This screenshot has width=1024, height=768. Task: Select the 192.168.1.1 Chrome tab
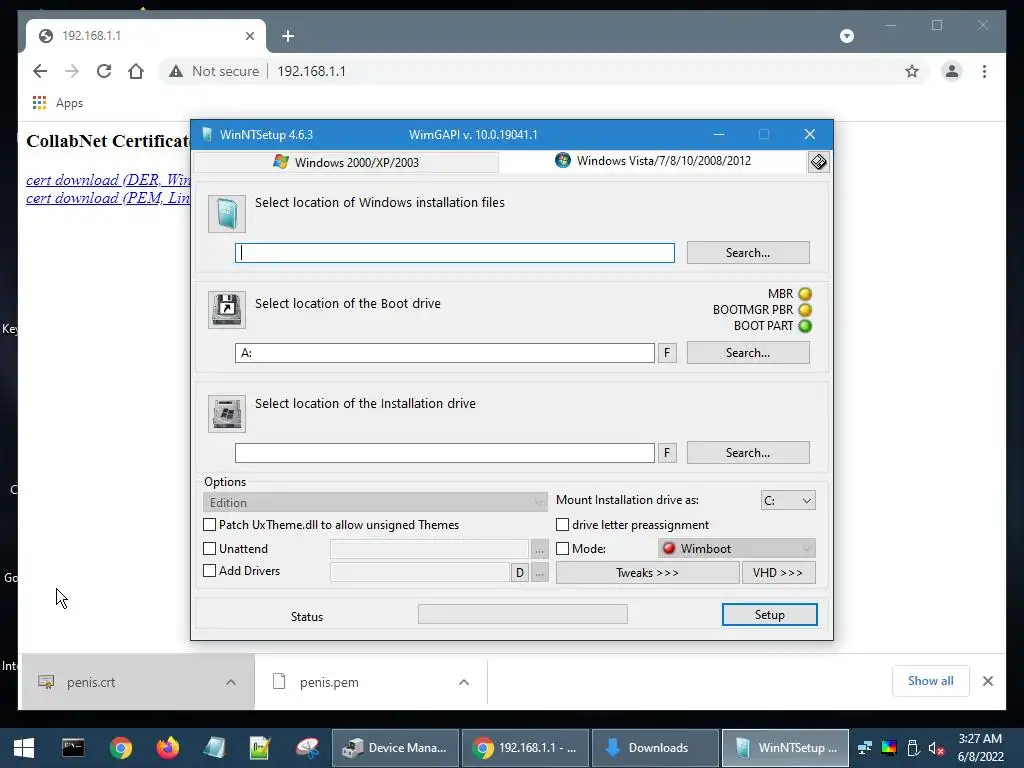pos(146,36)
